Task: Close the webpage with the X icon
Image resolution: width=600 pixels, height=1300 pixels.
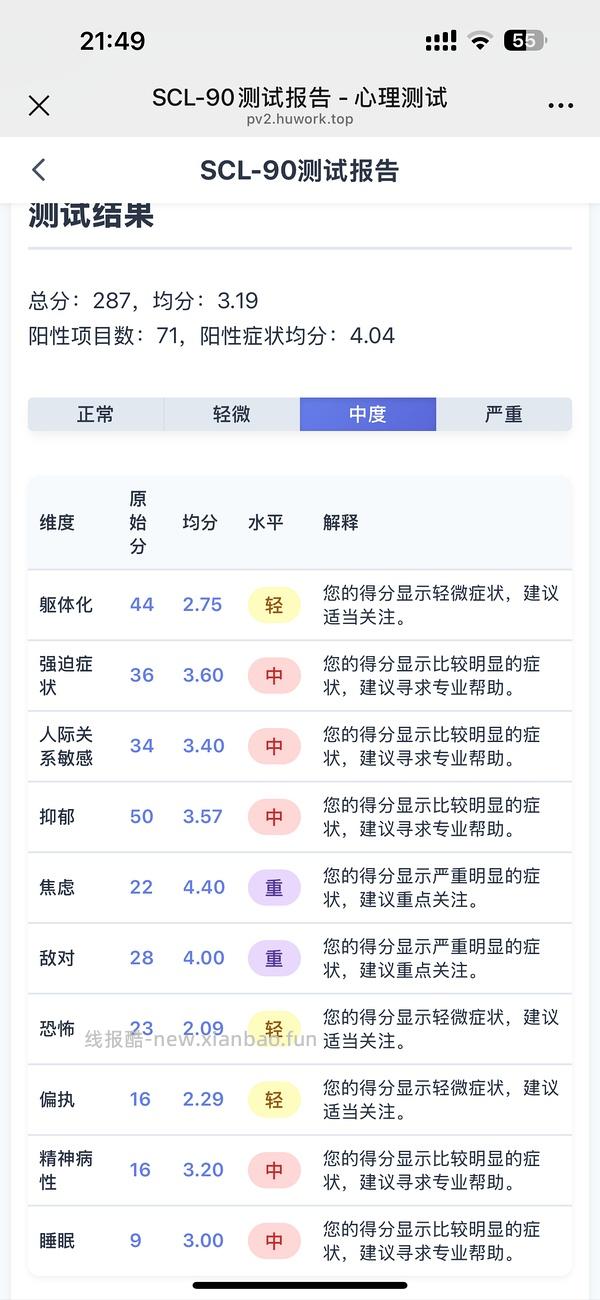Action: (x=38, y=104)
